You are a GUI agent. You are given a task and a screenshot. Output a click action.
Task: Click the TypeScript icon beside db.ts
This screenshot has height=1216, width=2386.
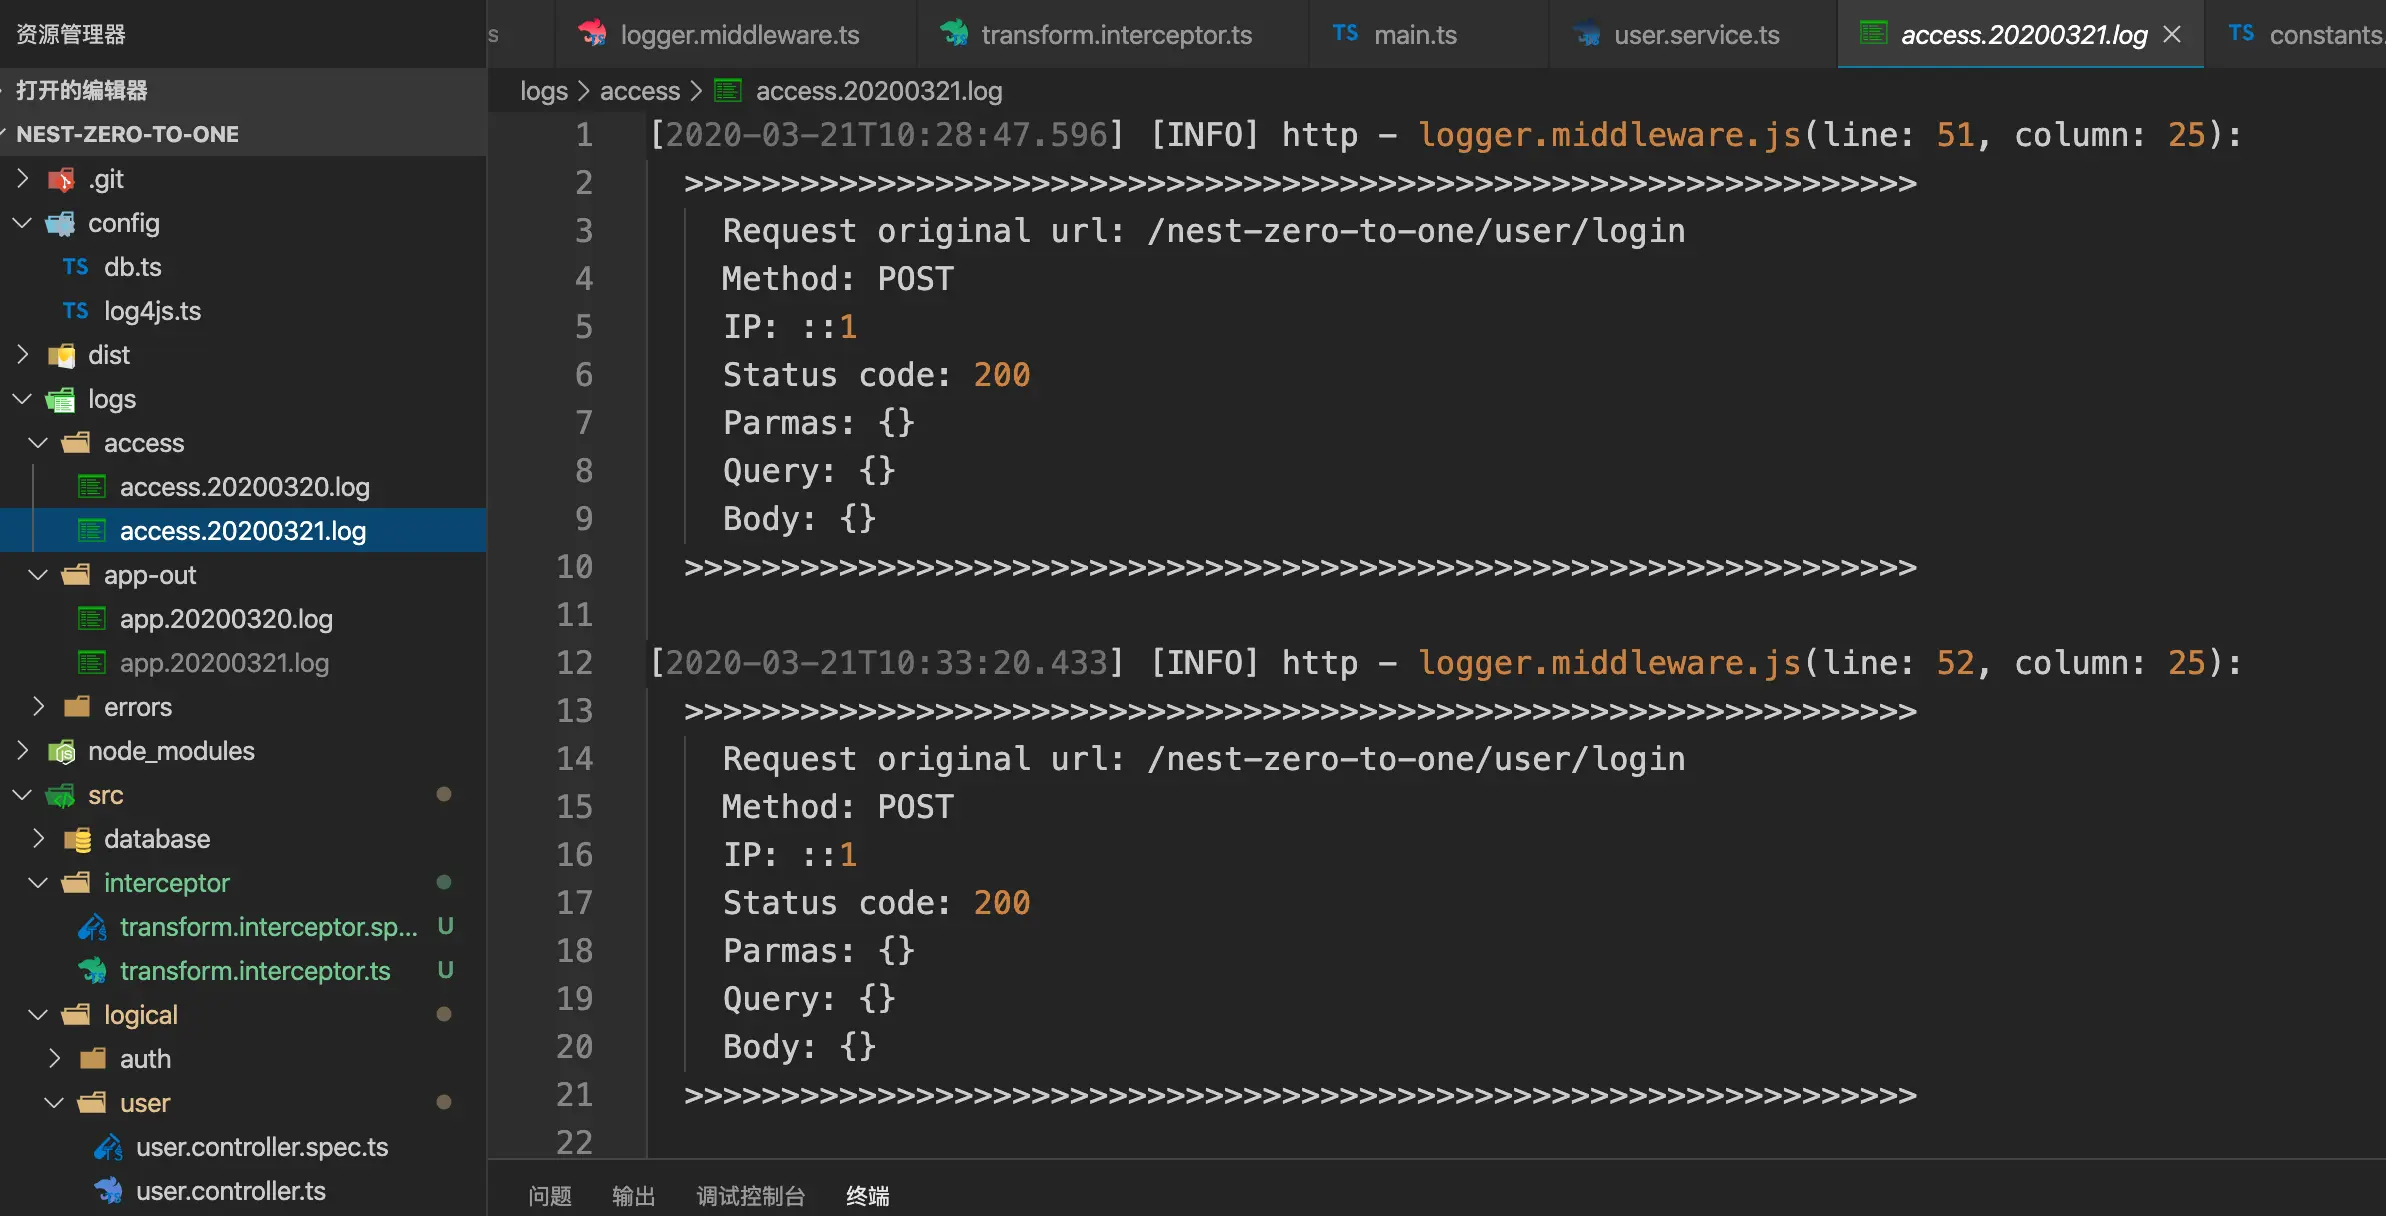click(x=75, y=267)
